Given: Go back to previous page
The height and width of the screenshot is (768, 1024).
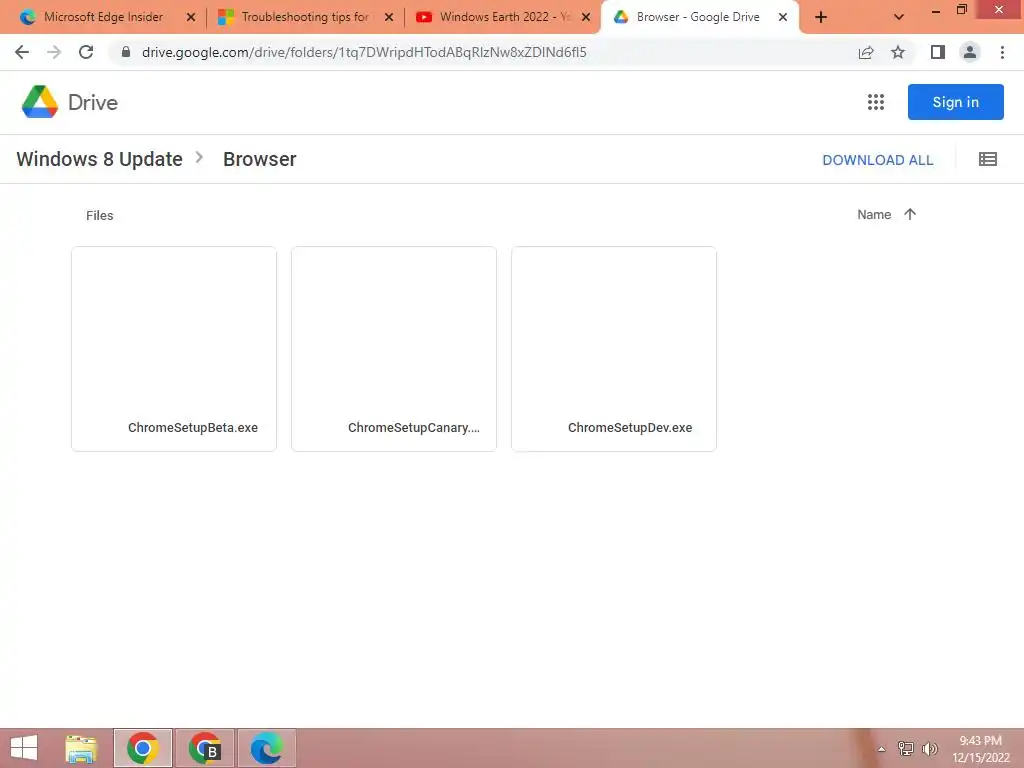Looking at the screenshot, I should [22, 52].
